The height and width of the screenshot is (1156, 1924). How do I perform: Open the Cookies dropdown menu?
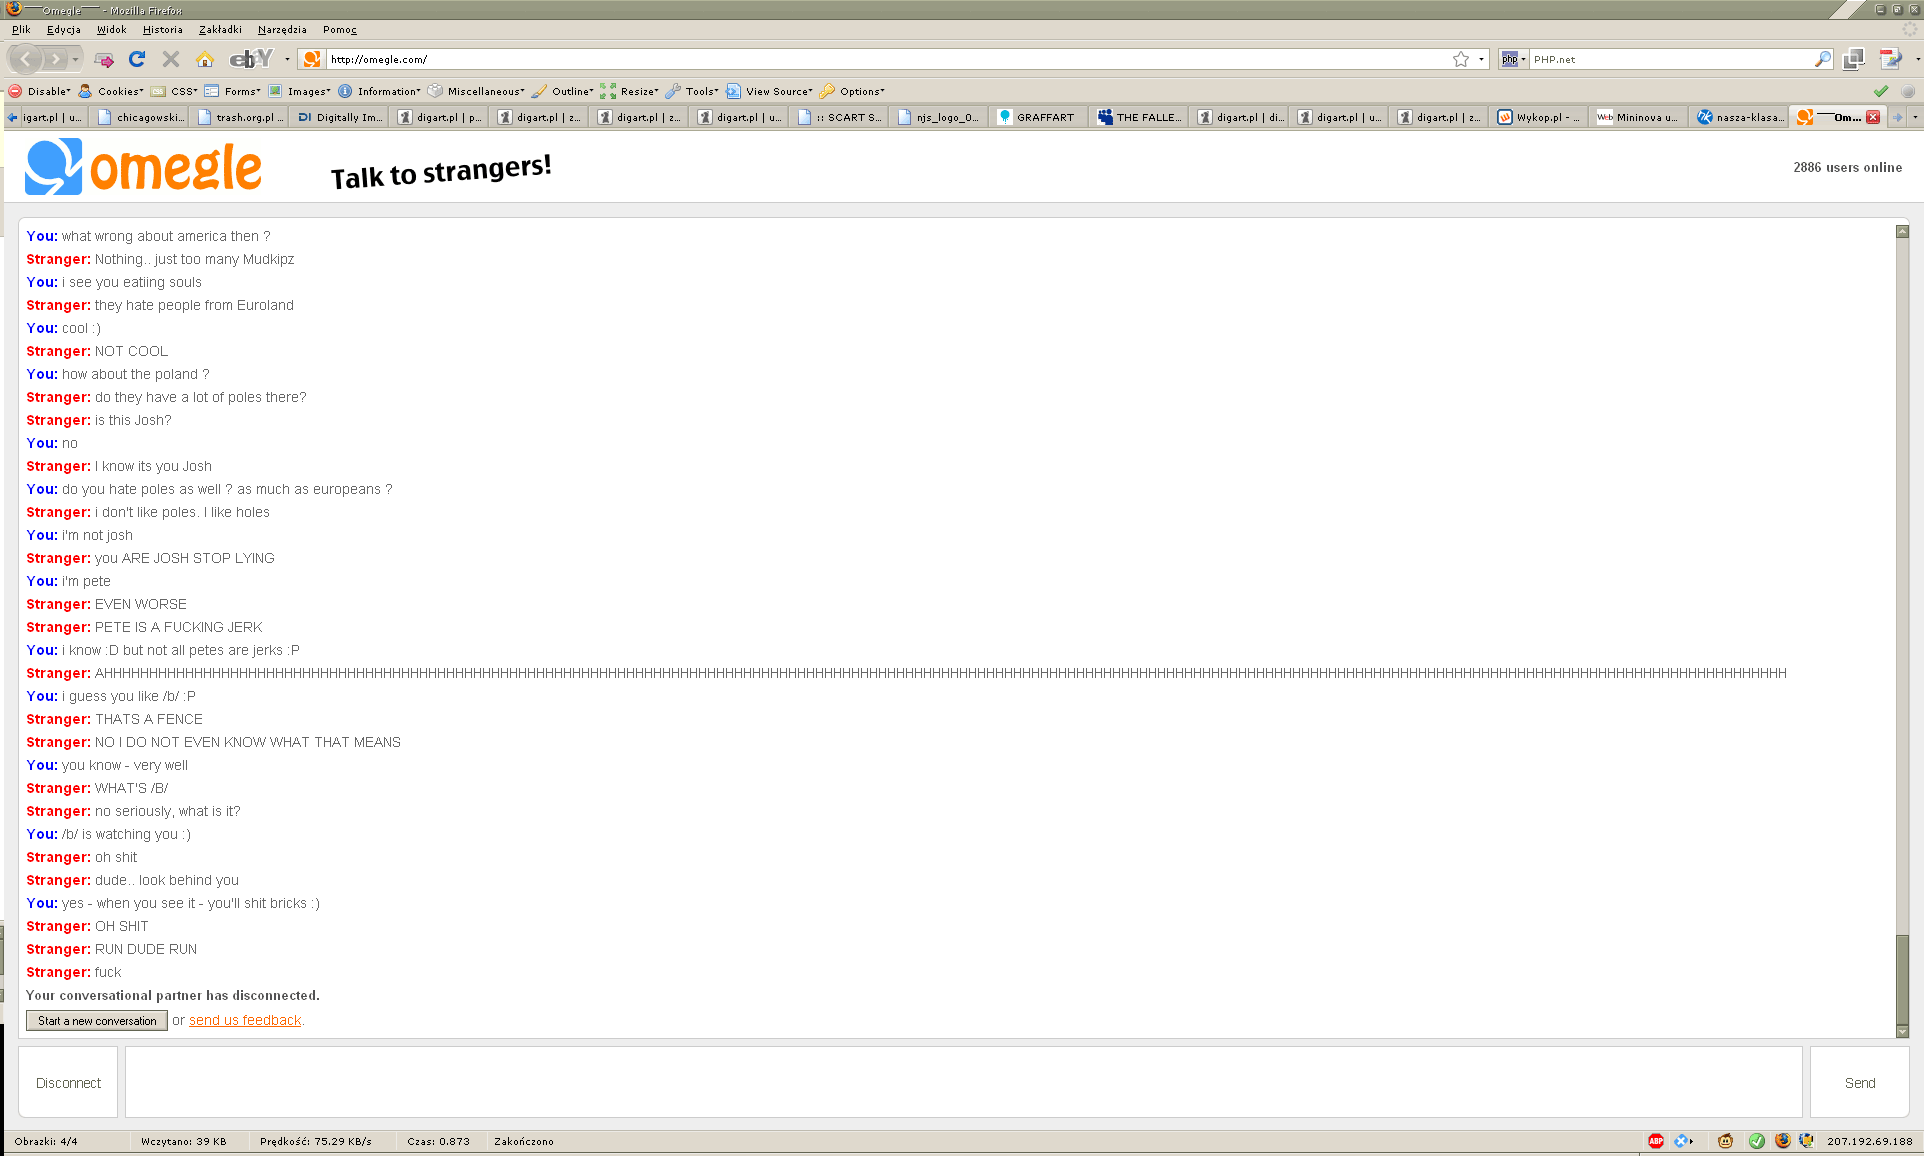(x=112, y=91)
